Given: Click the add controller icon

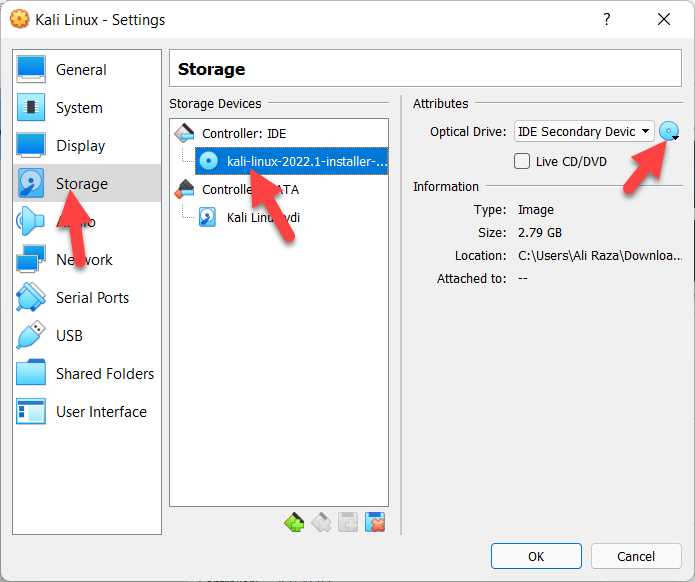Looking at the screenshot, I should point(294,522).
